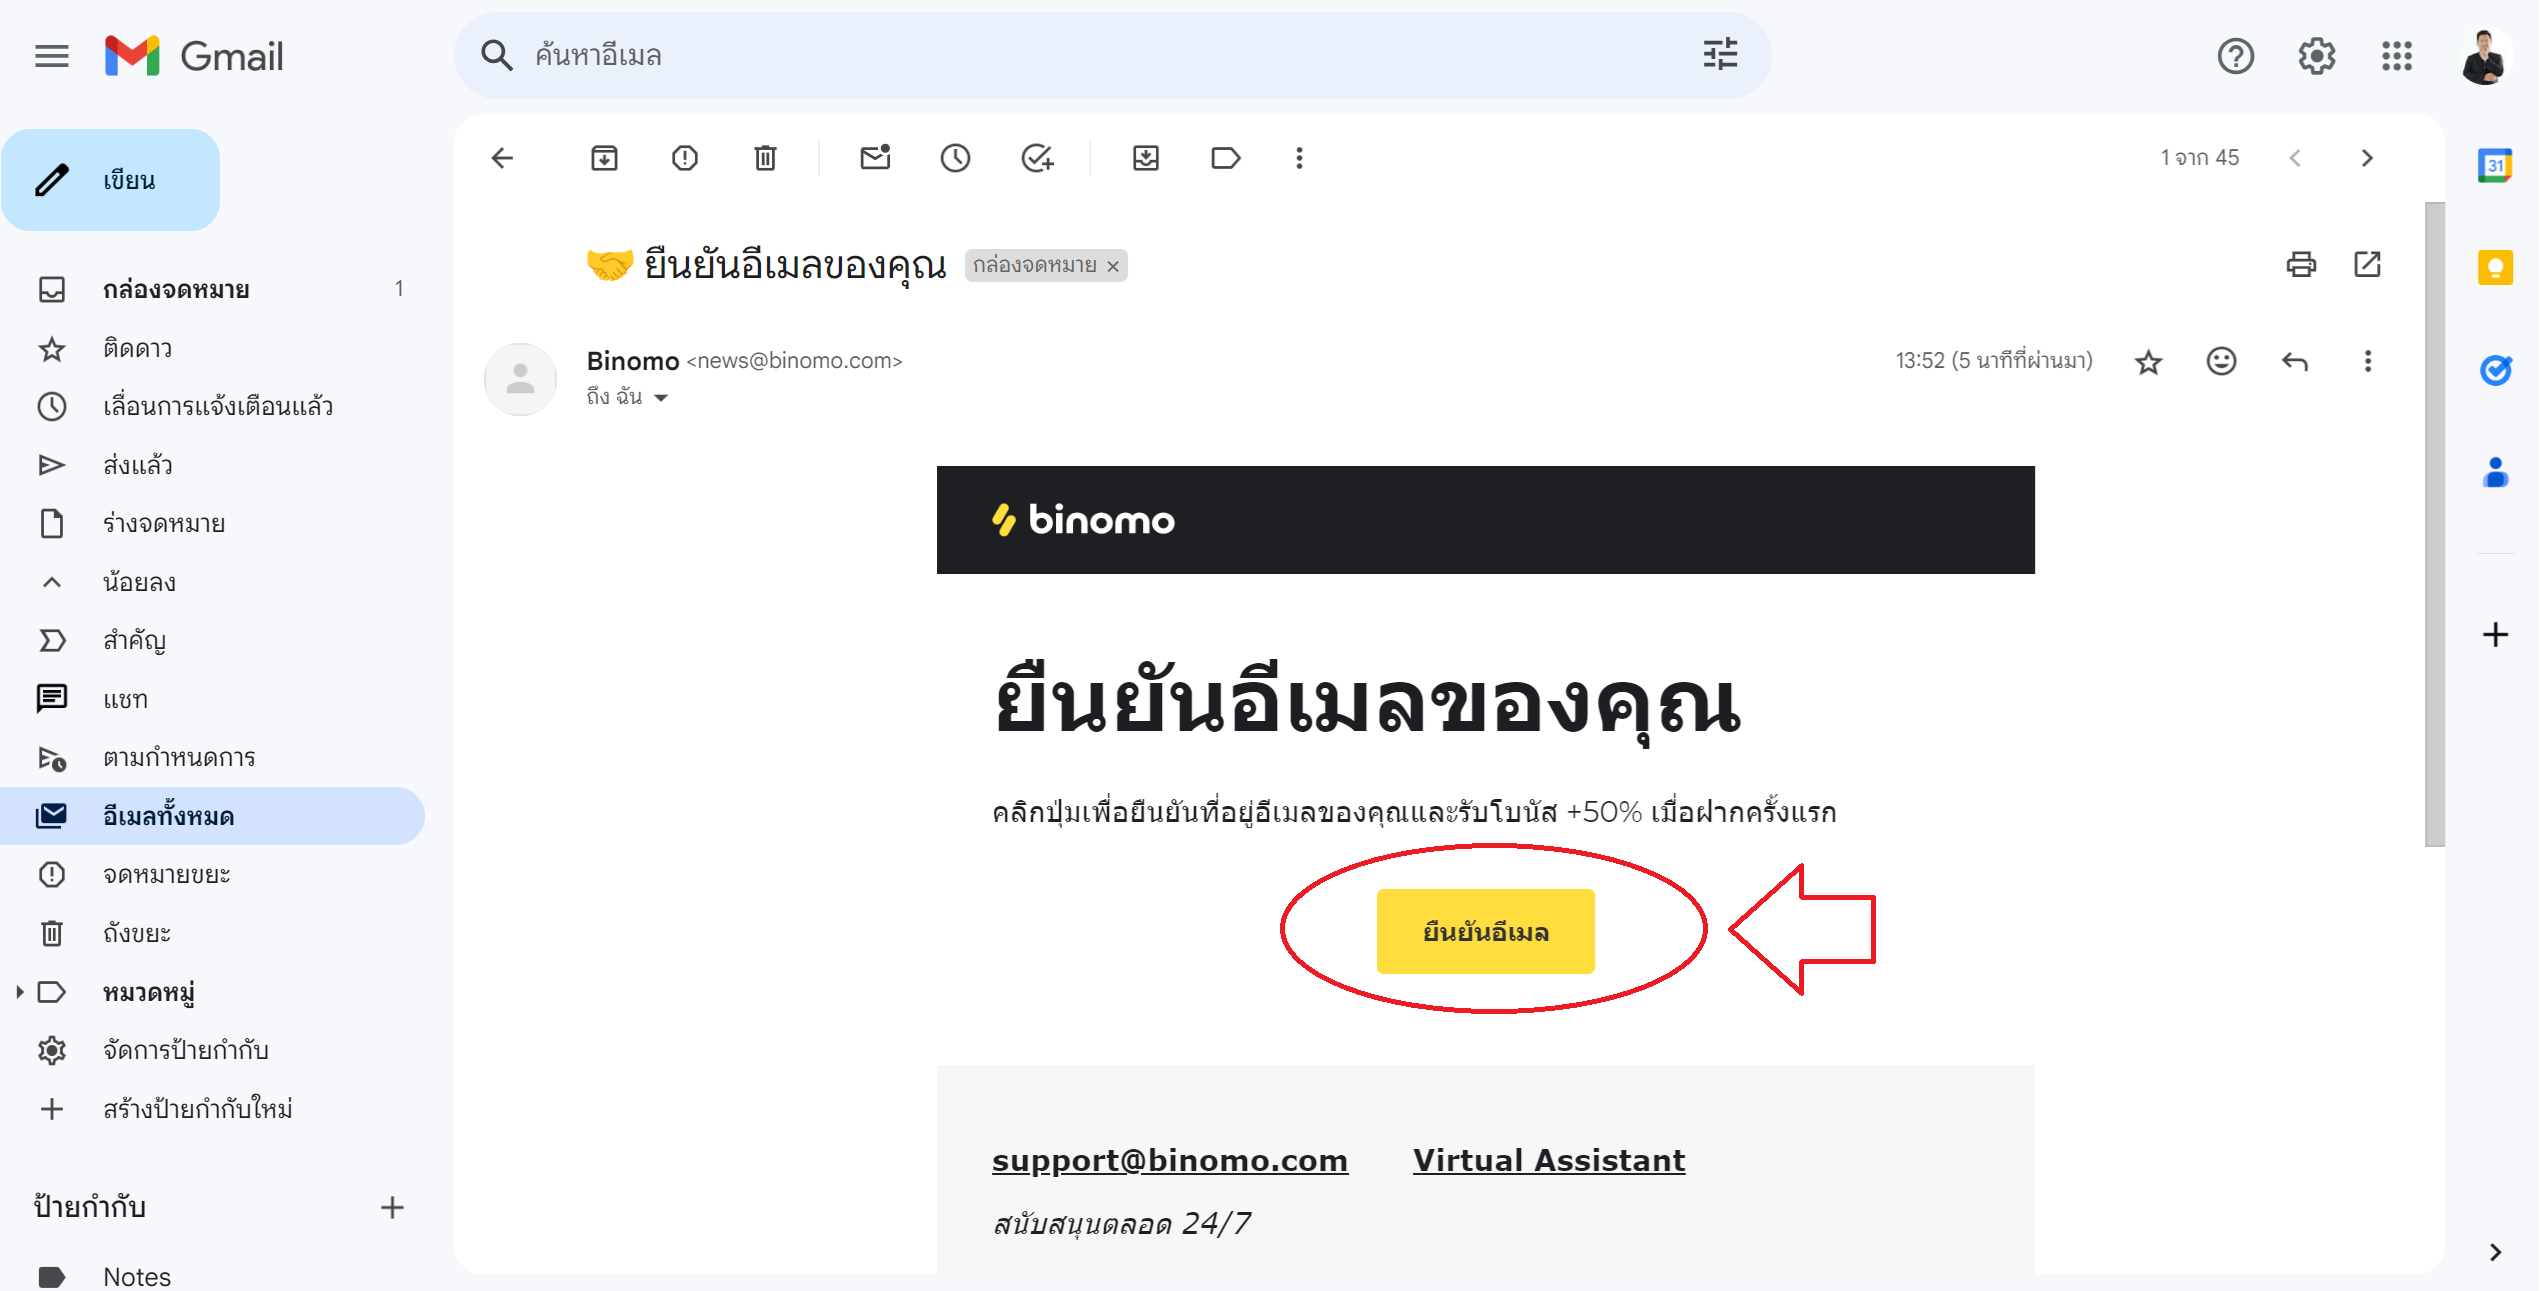The height and width of the screenshot is (1291, 2542).
Task: Add an emoji reaction
Action: pos(2221,361)
